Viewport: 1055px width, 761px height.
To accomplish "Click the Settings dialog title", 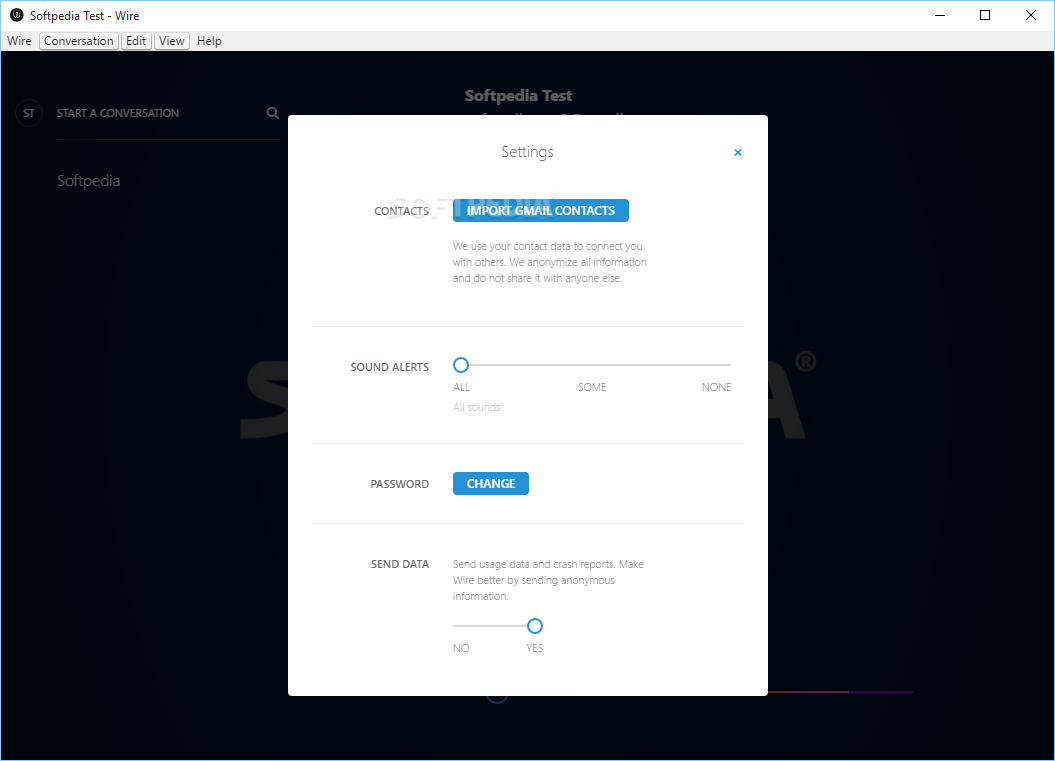I will coord(528,152).
